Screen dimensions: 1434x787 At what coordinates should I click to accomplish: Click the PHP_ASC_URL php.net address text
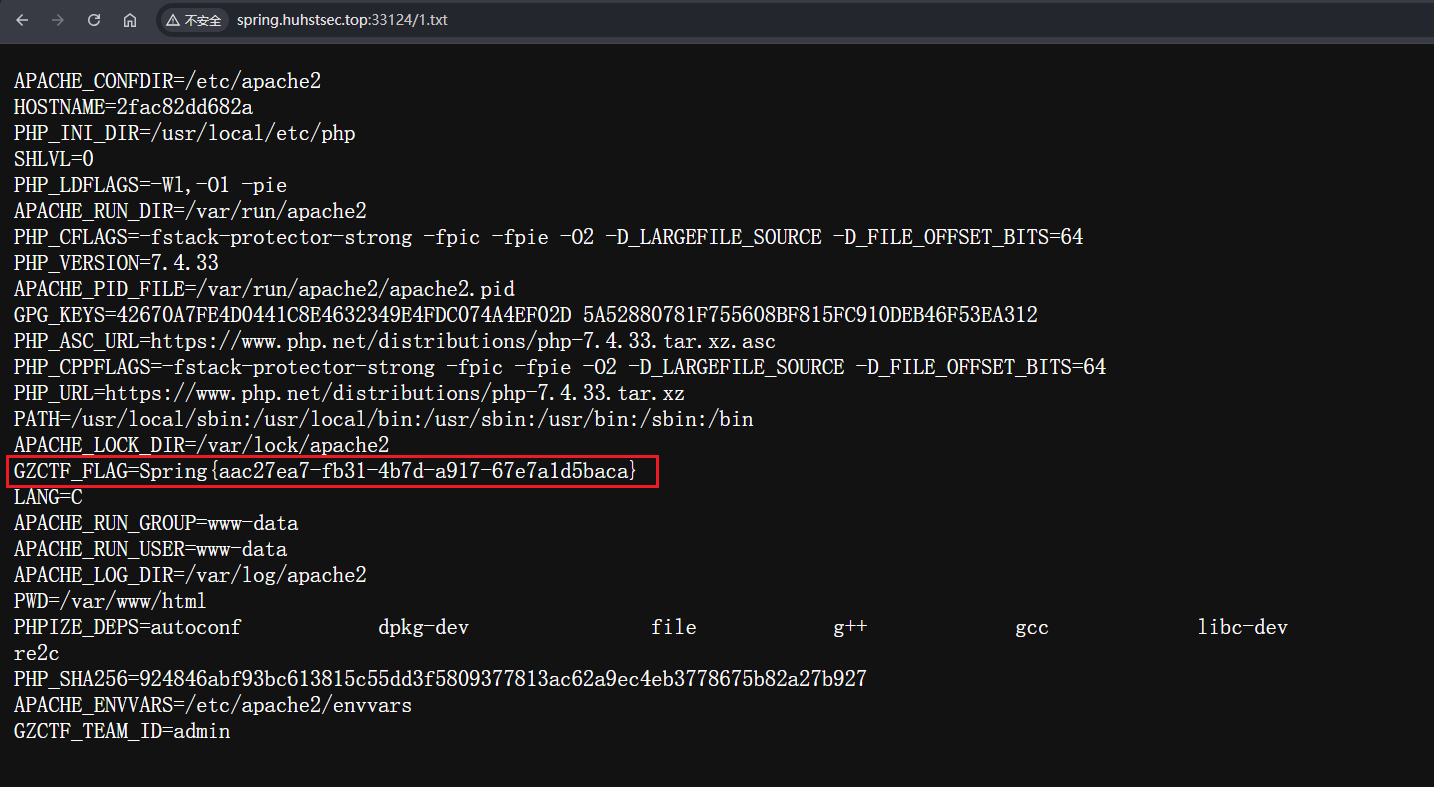(x=463, y=341)
